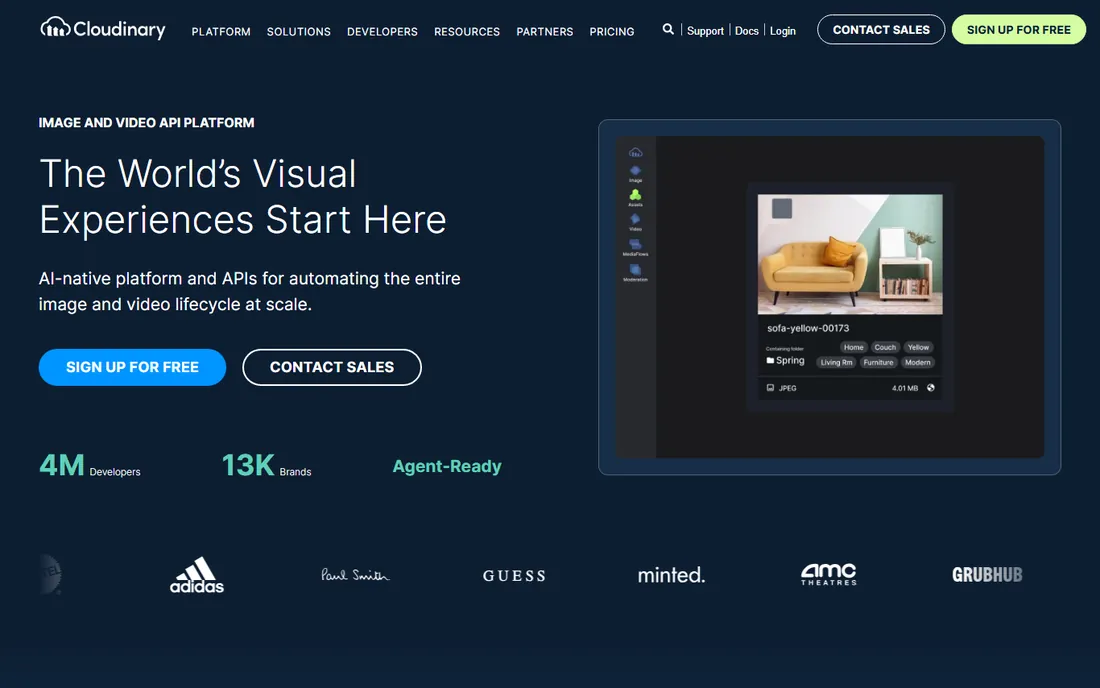Click the Home tag chip
1100x688 pixels.
[x=854, y=347]
